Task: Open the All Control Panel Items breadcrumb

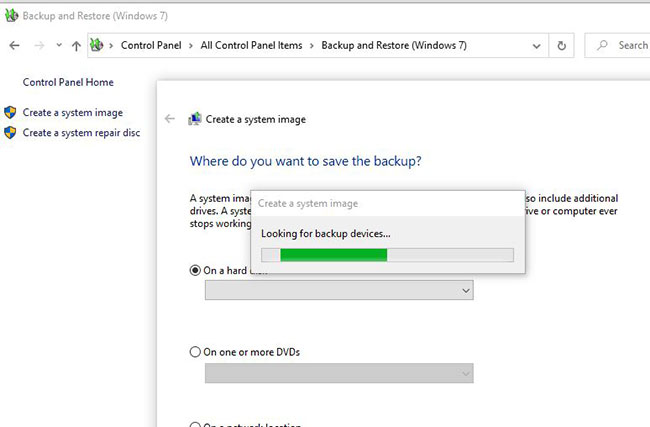Action: coord(251,45)
